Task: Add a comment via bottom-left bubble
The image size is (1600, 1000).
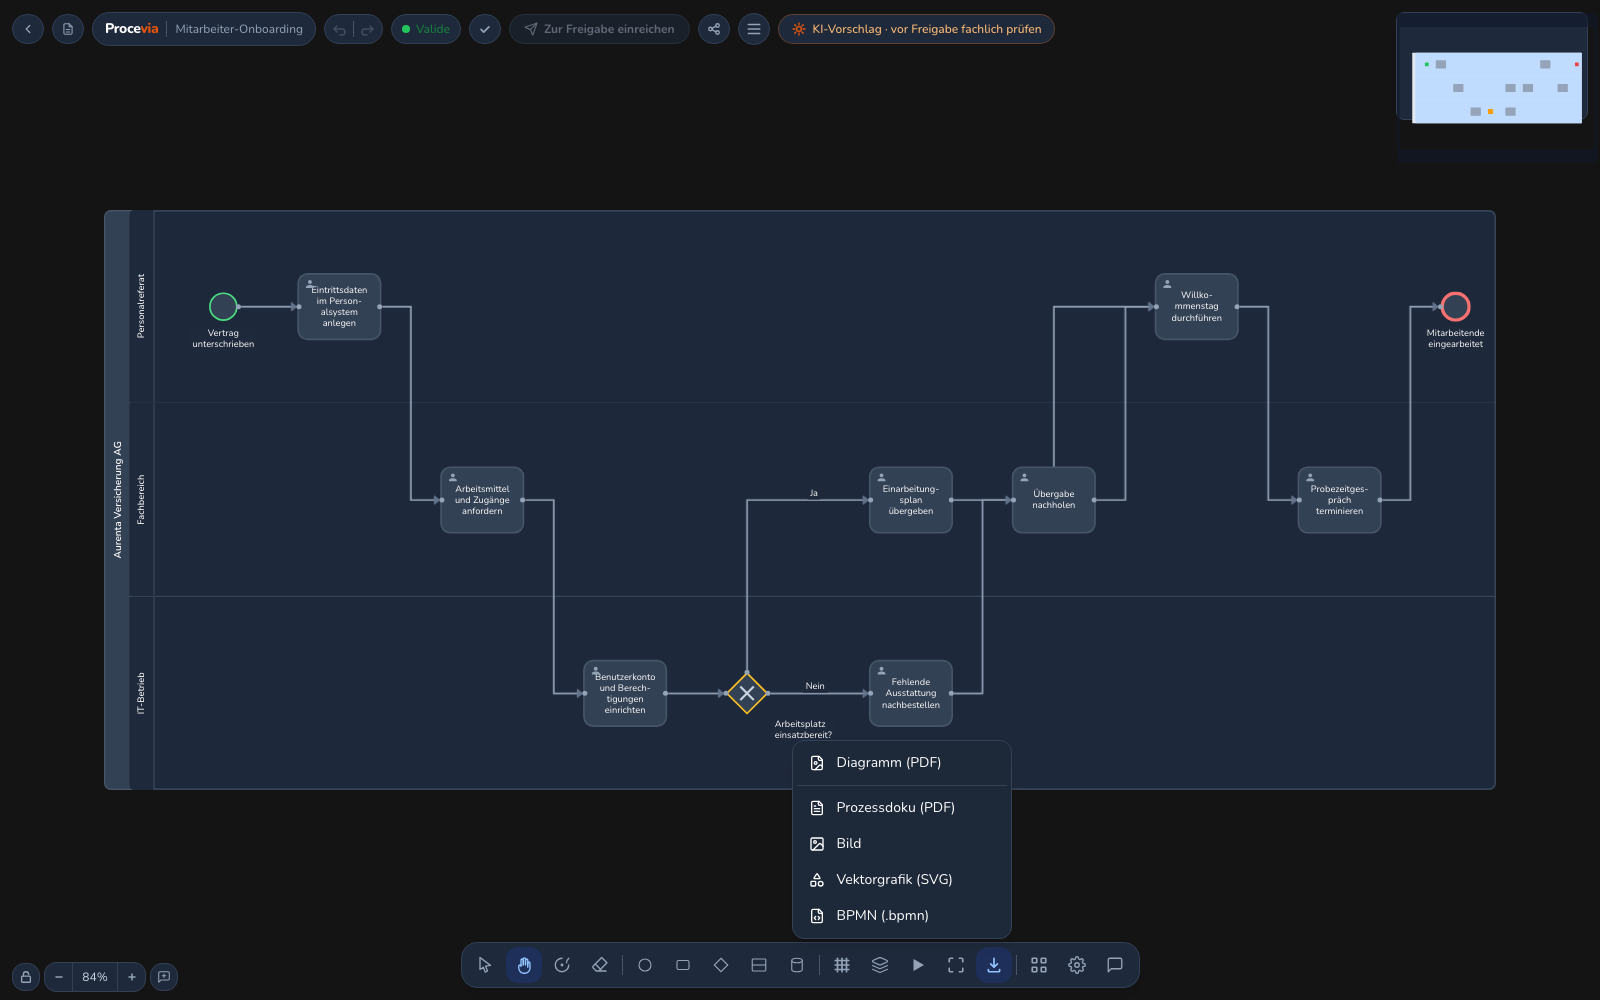Action: [x=164, y=977]
